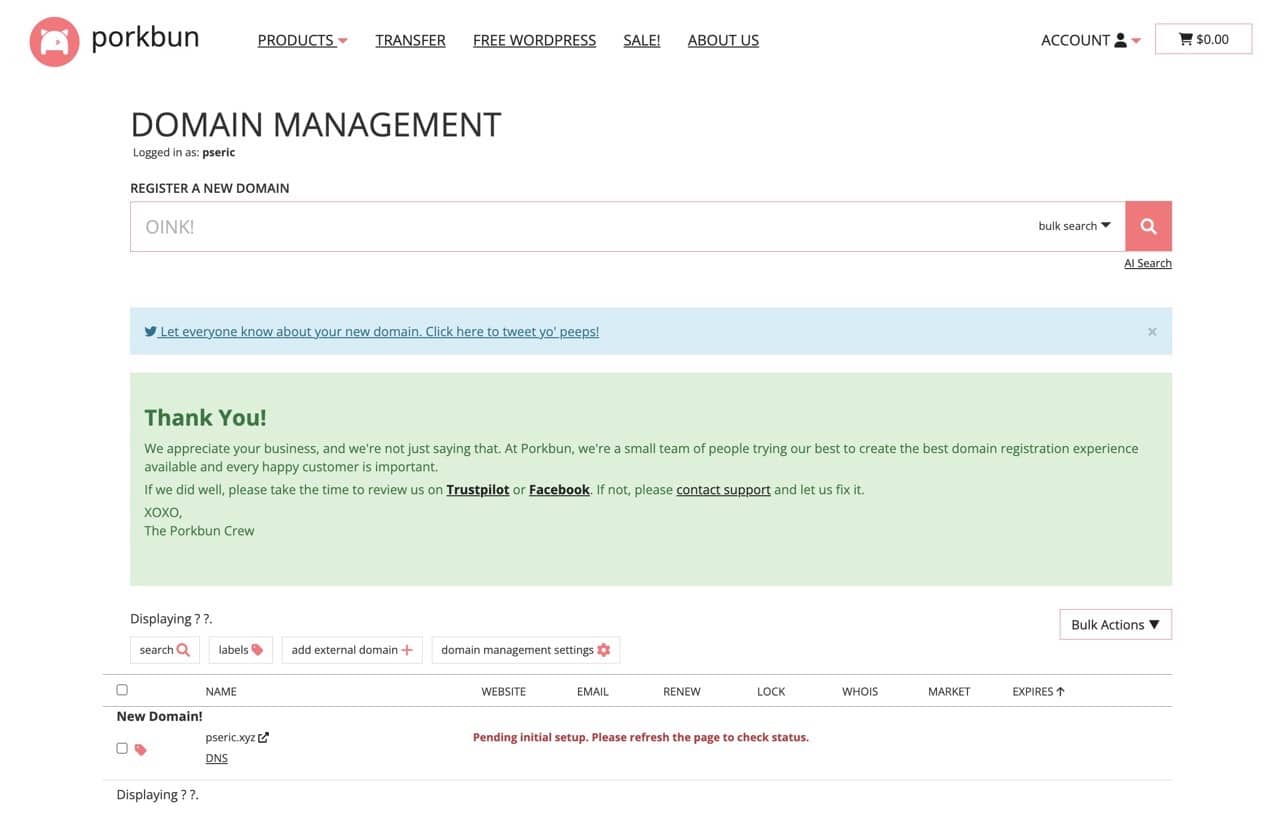Click the pseric.xyz domain name

[230, 737]
